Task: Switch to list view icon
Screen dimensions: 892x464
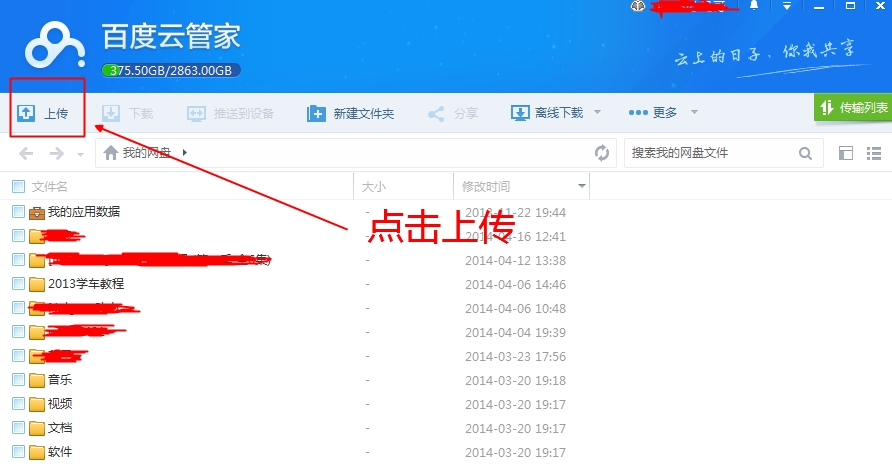Action: click(874, 153)
